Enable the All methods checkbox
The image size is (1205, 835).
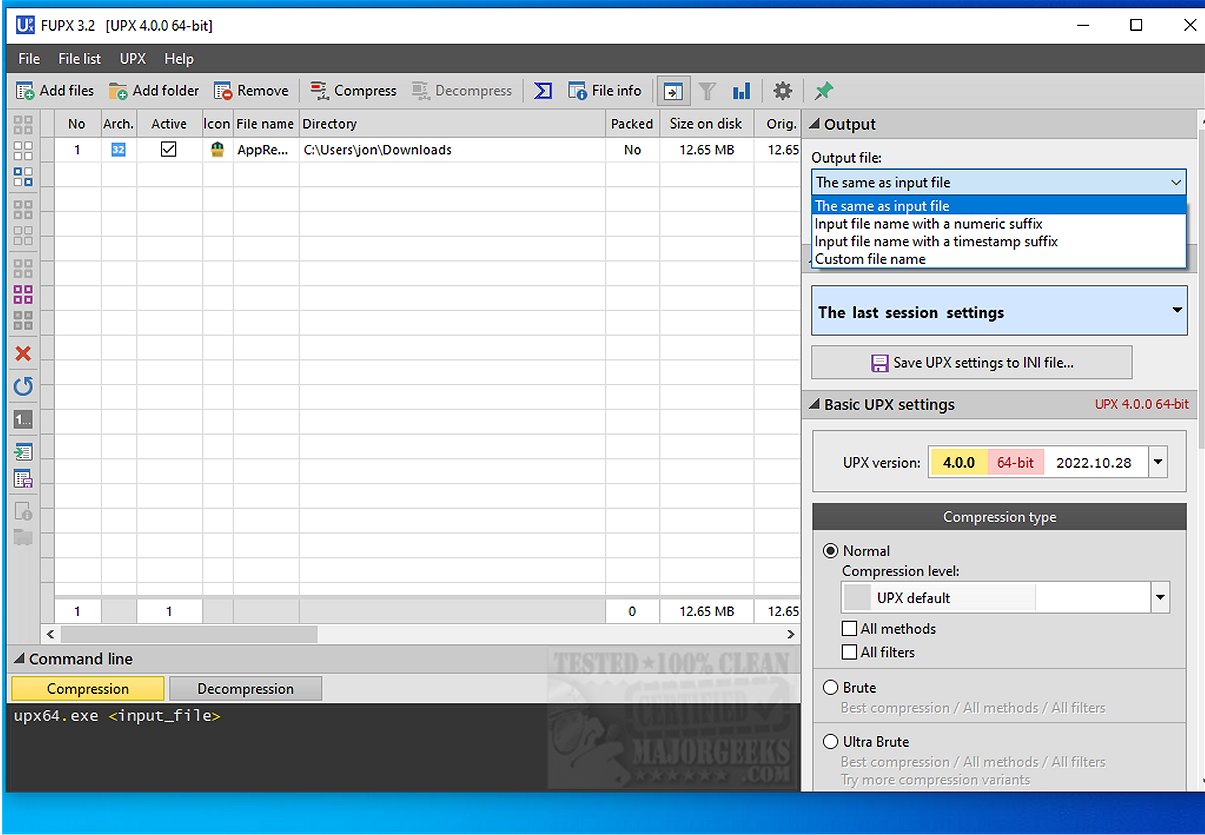click(x=849, y=629)
